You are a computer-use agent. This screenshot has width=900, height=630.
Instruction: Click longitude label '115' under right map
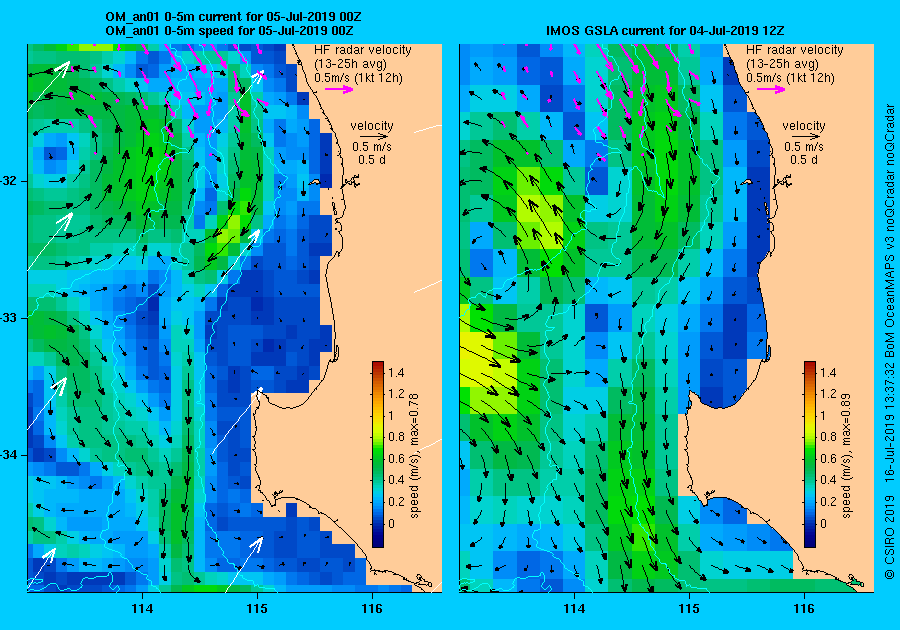coord(689,609)
